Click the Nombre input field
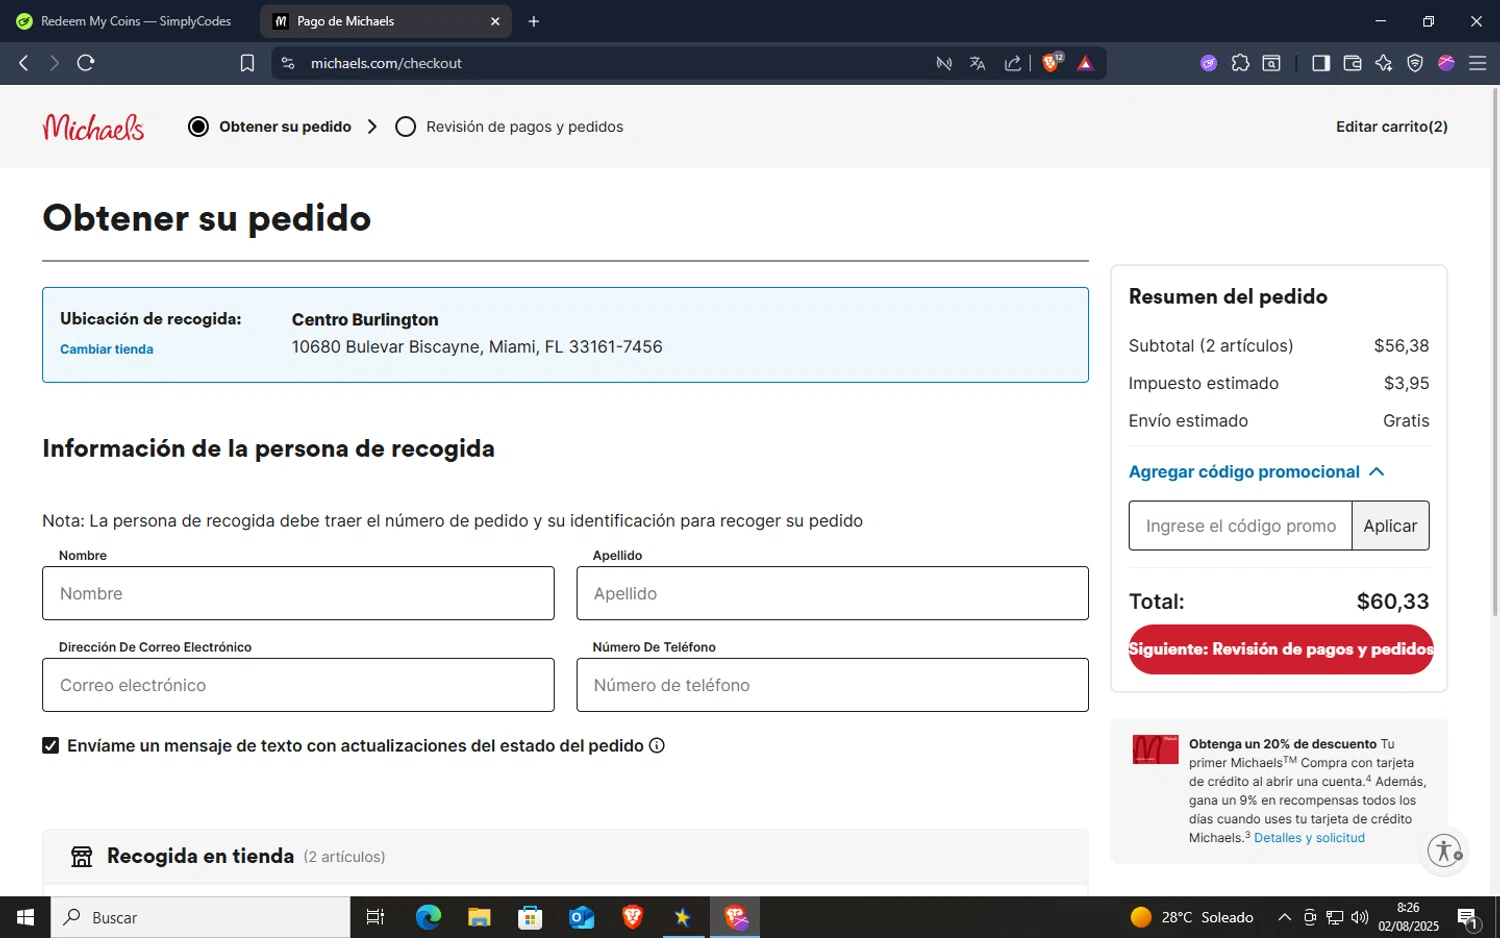The width and height of the screenshot is (1500, 938). (298, 593)
